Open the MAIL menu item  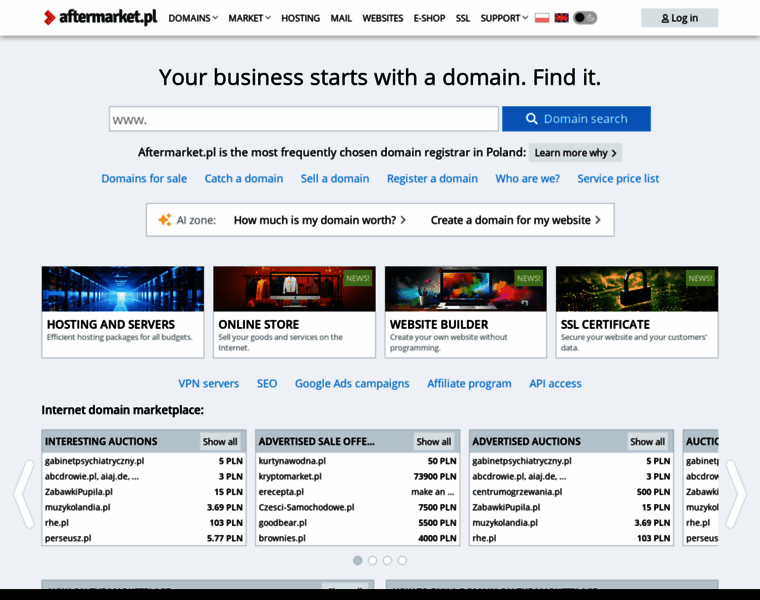(x=341, y=18)
